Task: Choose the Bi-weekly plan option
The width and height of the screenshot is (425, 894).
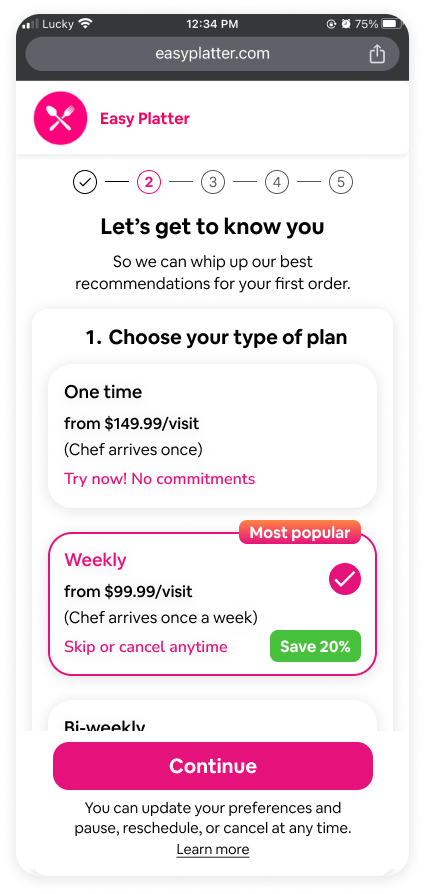Action: [x=212, y=716]
